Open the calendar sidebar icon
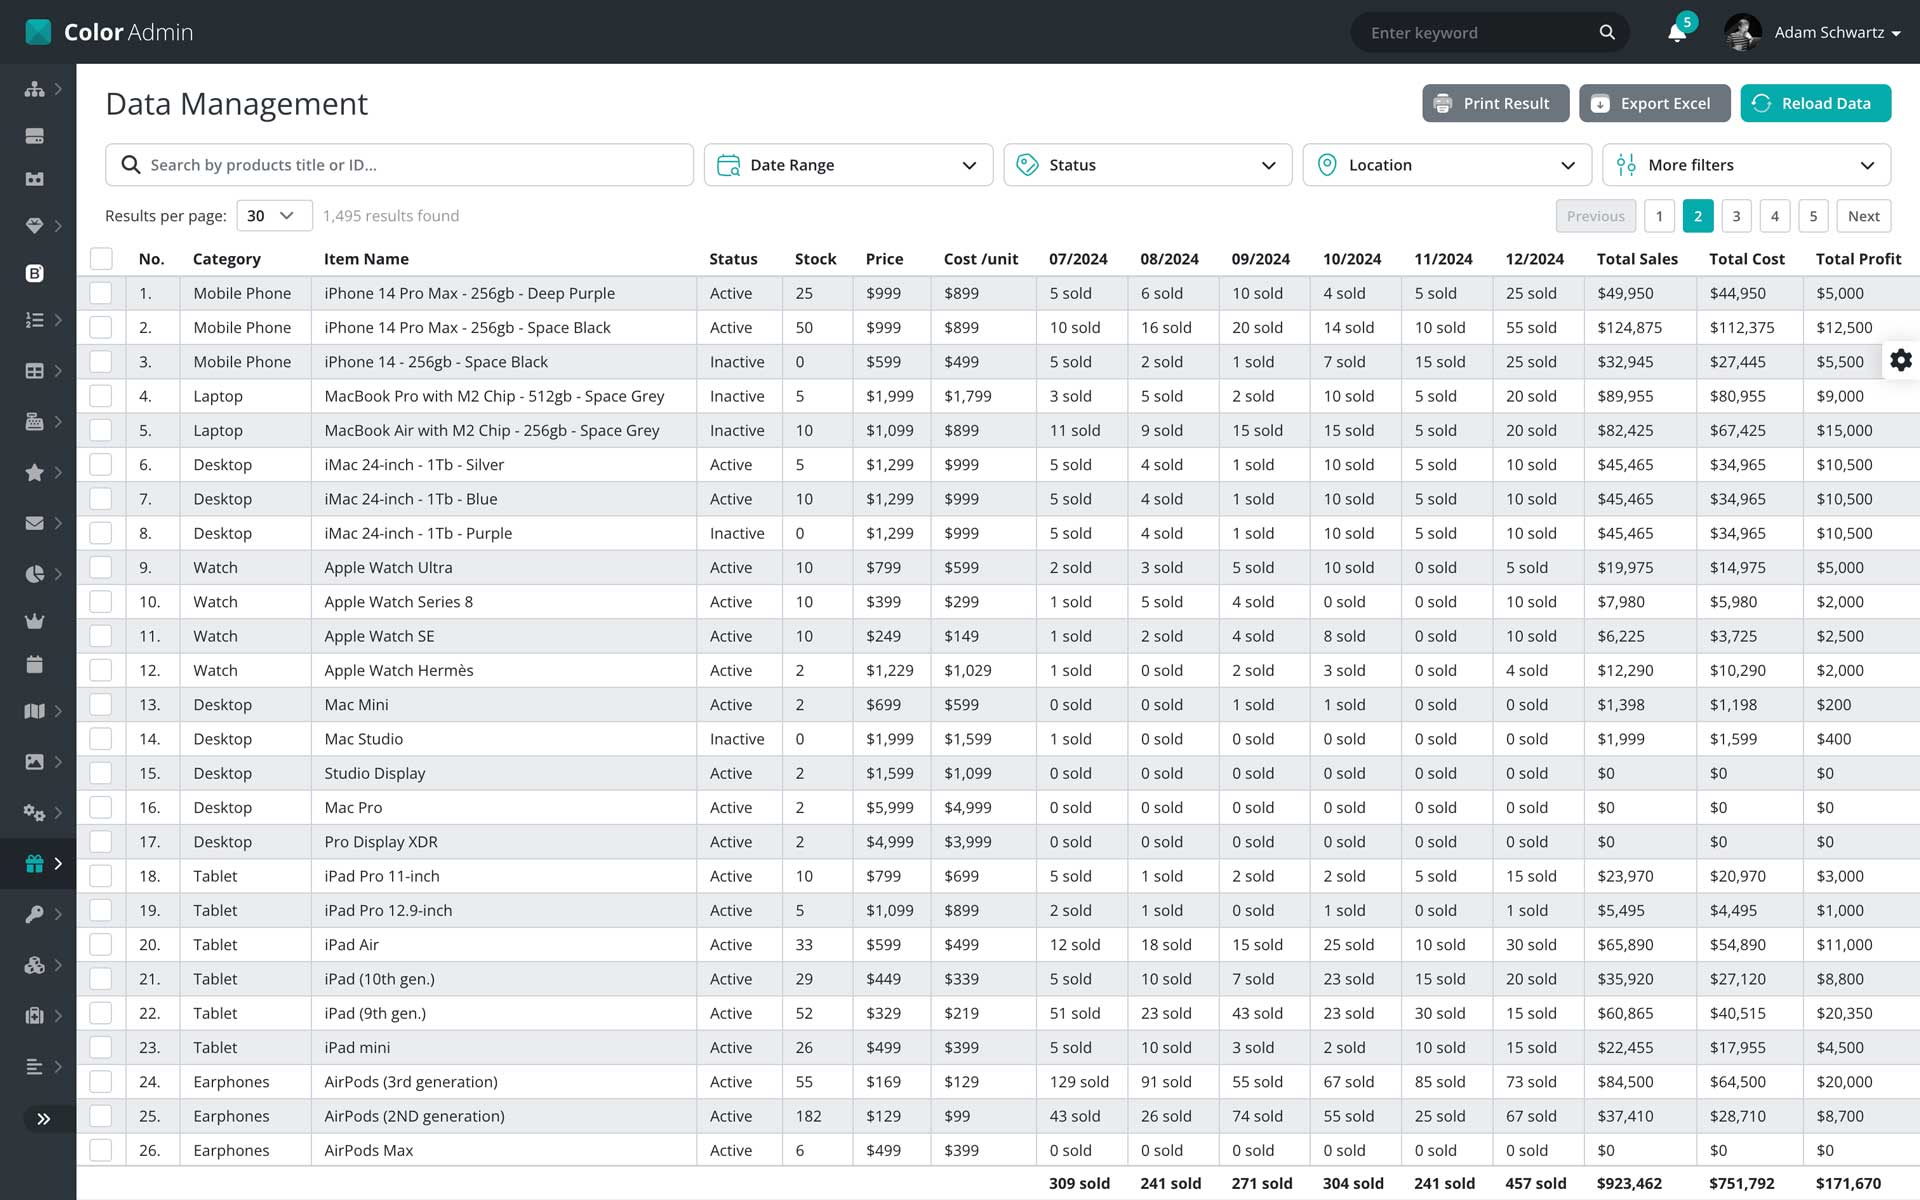Image resolution: width=1920 pixels, height=1200 pixels. coord(34,664)
